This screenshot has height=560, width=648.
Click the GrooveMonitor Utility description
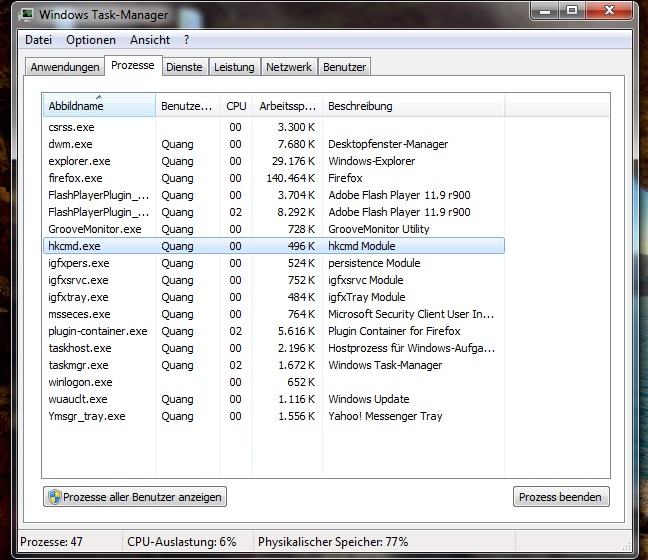[x=379, y=229]
